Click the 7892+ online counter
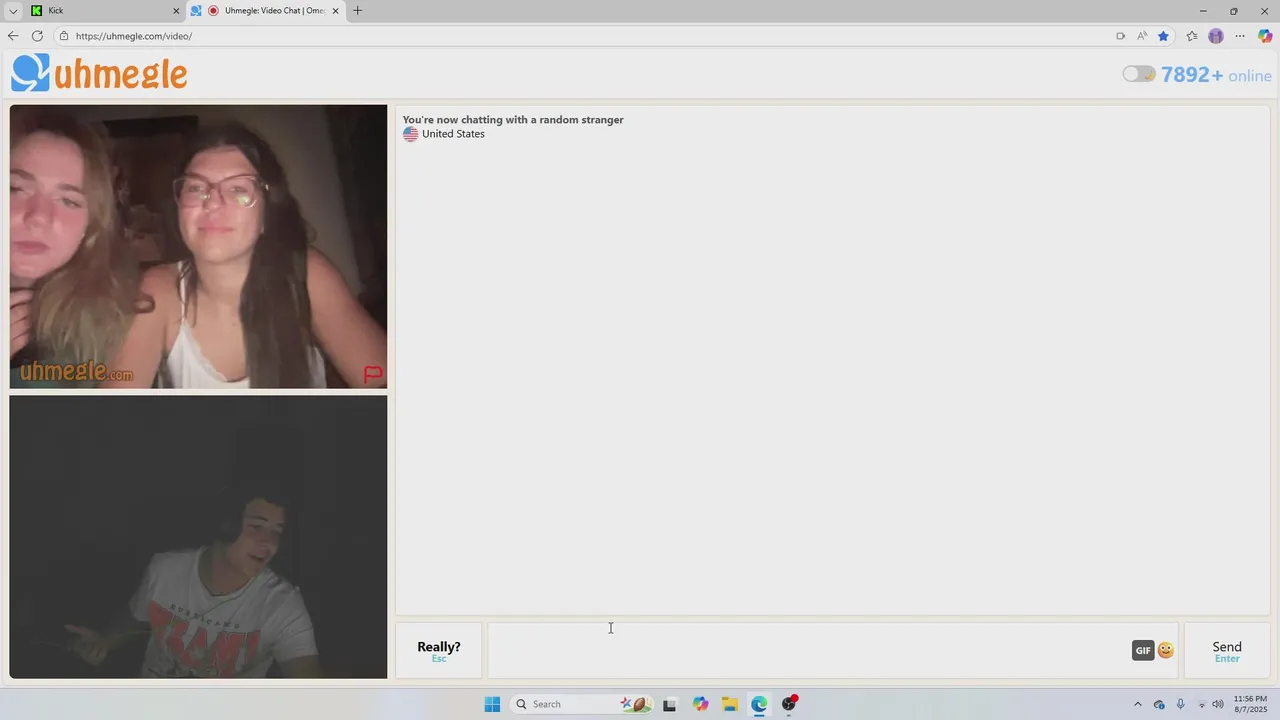Viewport: 1280px width, 720px height. click(x=1216, y=75)
